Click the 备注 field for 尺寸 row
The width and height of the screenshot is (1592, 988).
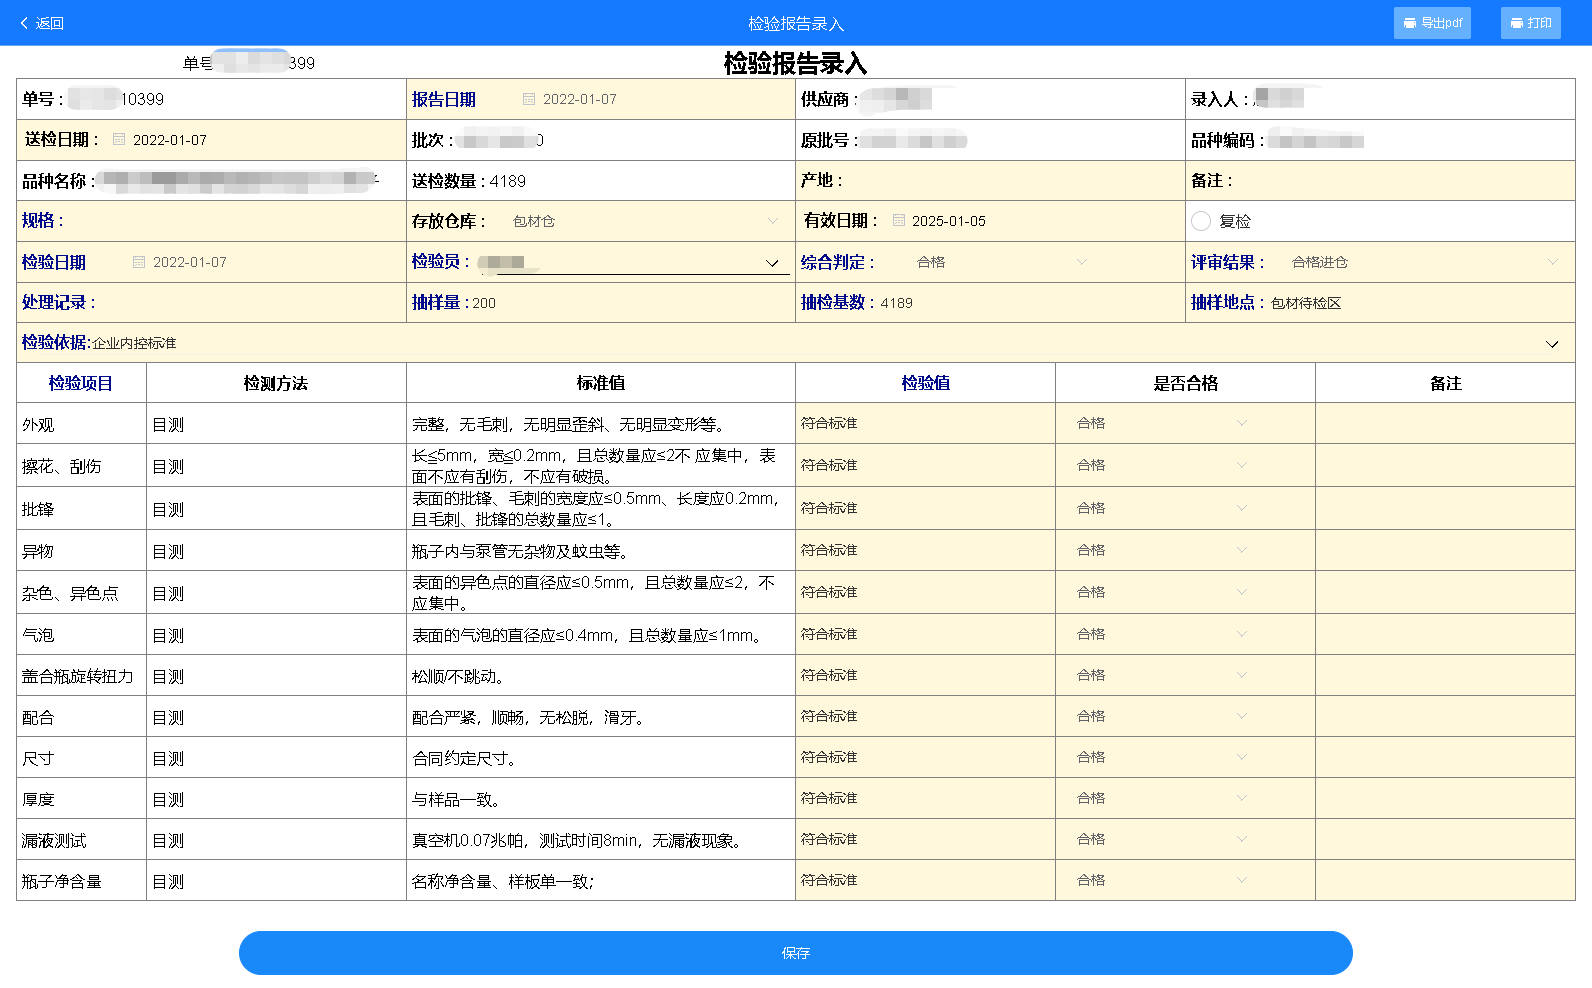tap(1444, 757)
